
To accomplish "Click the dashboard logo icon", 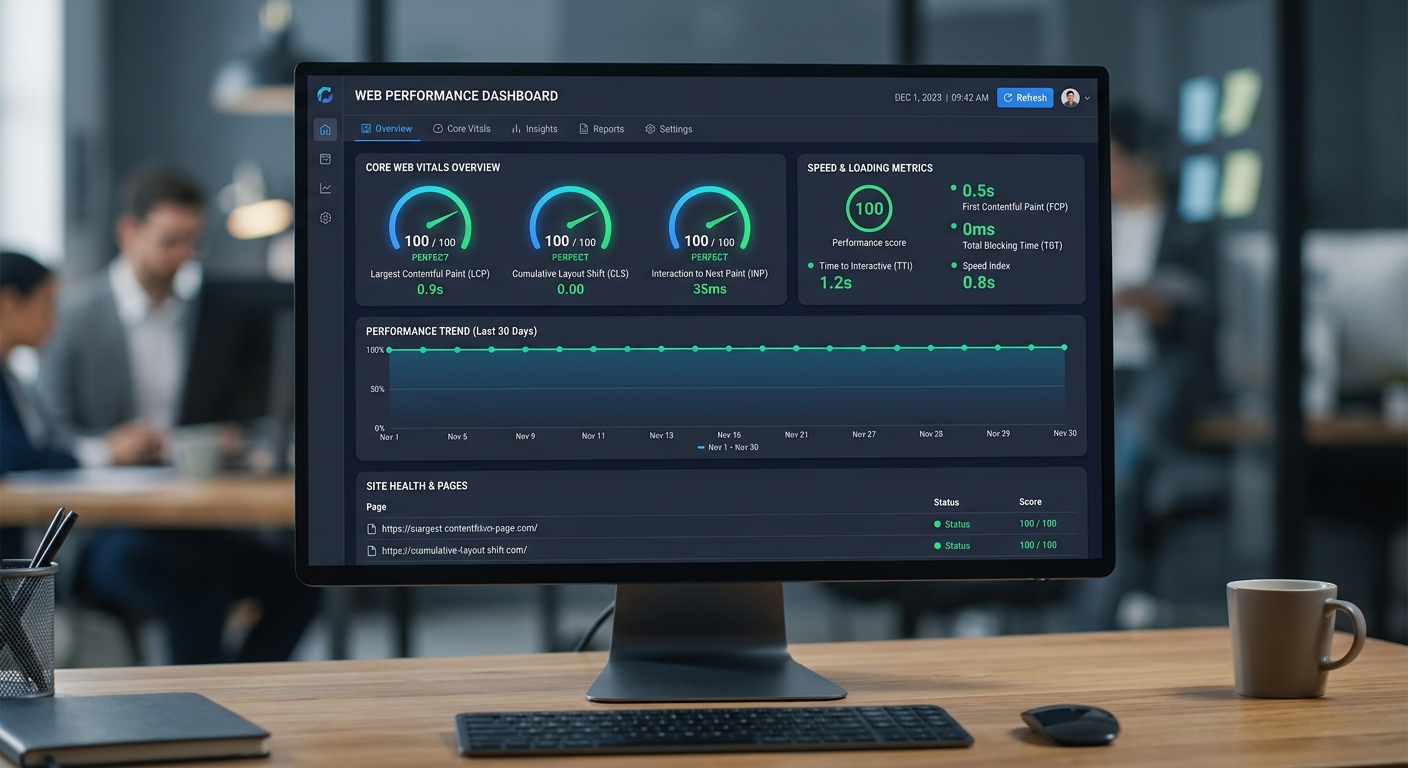I will [325, 95].
